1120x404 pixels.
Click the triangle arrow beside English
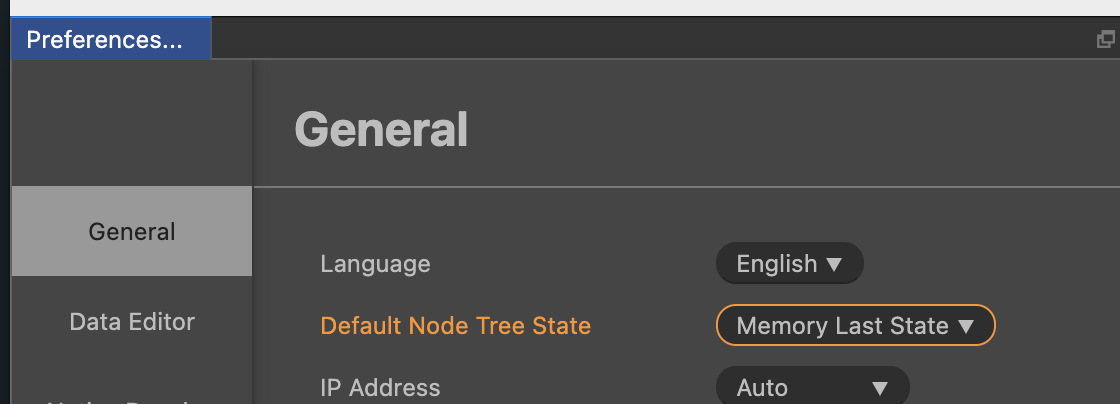point(835,264)
